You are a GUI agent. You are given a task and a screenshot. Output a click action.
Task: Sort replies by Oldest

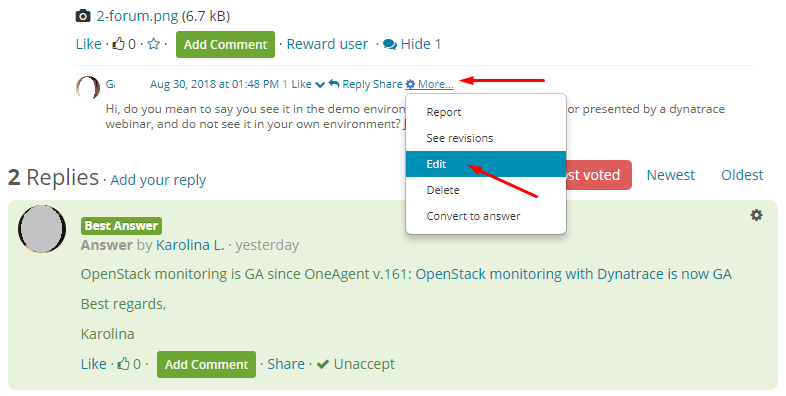click(742, 175)
